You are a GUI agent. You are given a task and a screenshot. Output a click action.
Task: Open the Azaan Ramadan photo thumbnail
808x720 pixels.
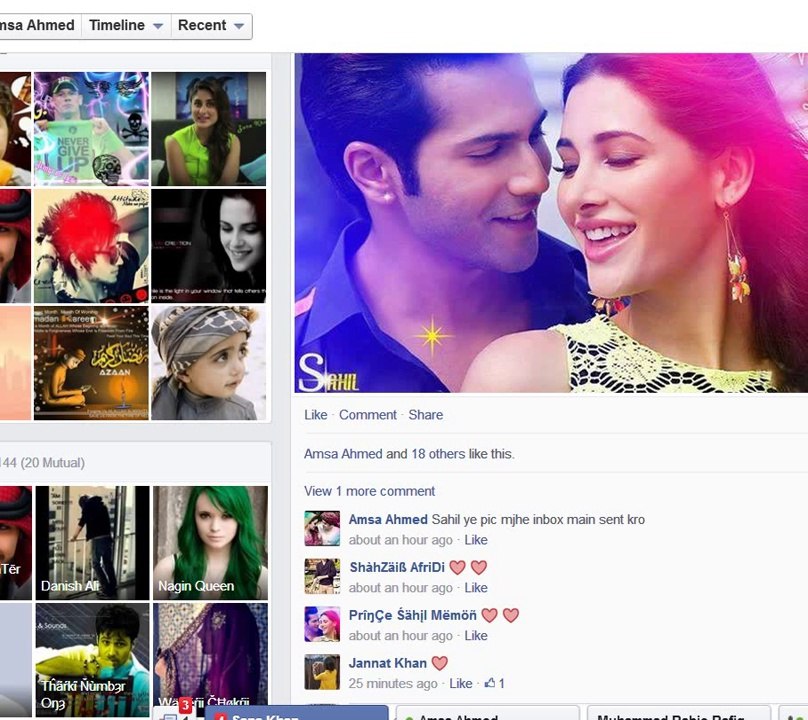click(91, 363)
